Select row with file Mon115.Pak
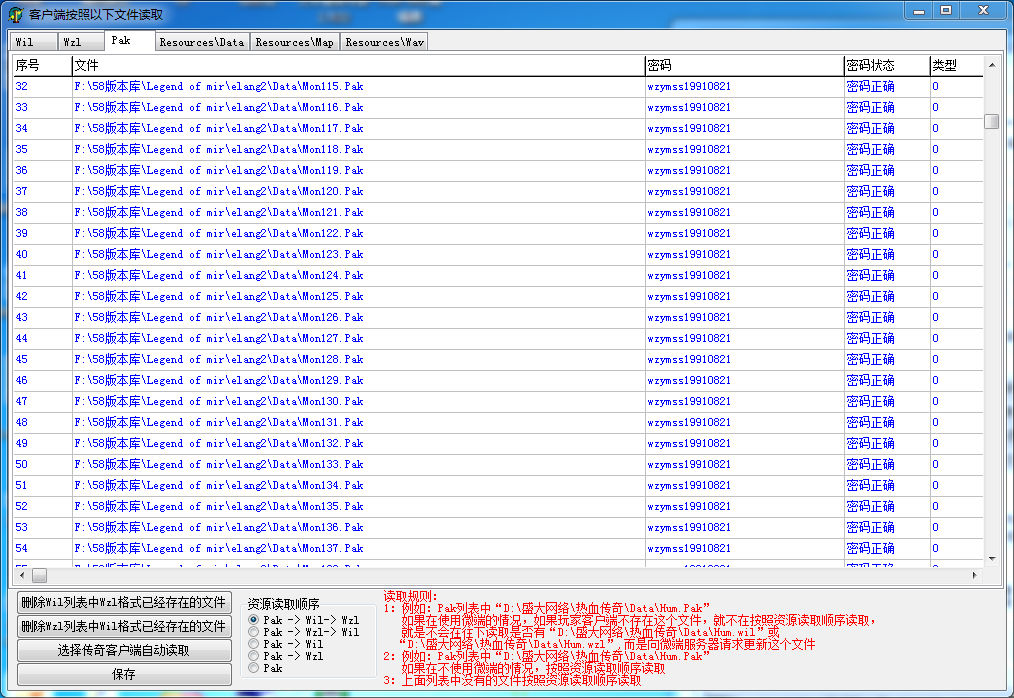Viewport: 1014px width, 698px height. tap(498, 86)
